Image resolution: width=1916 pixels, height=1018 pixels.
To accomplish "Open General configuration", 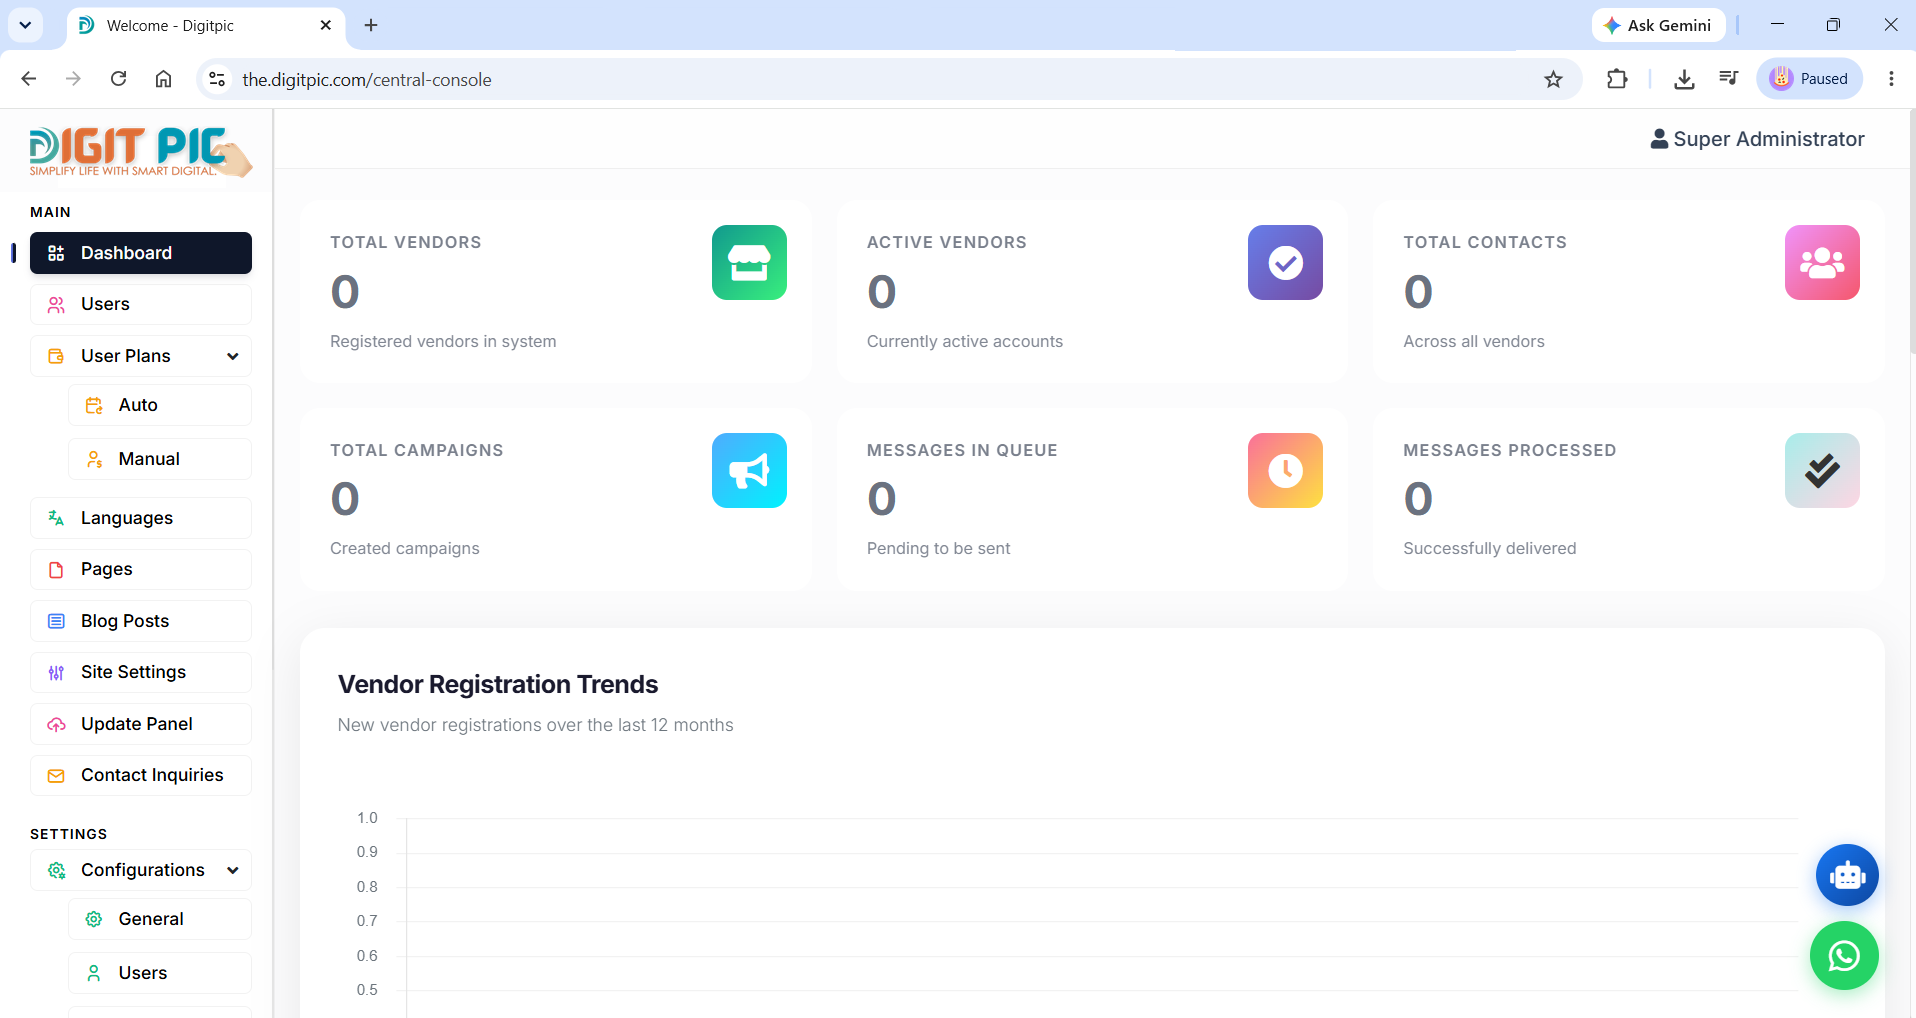I will (x=160, y=919).
